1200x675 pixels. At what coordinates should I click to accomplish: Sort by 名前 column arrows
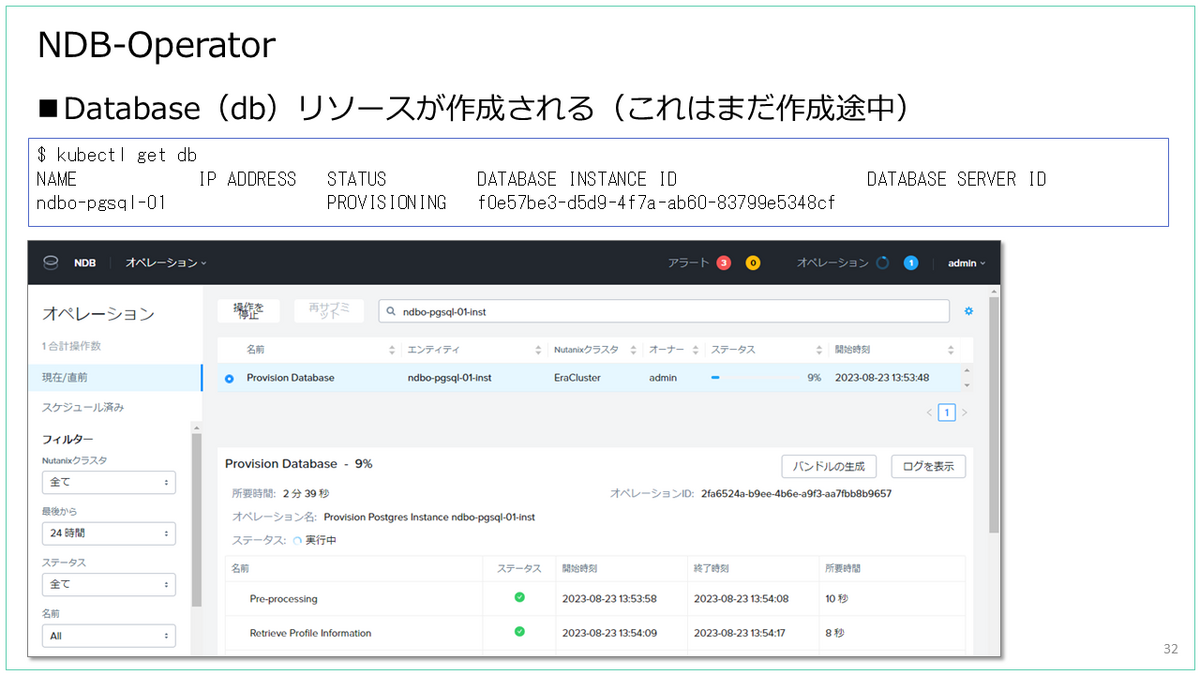(x=392, y=350)
